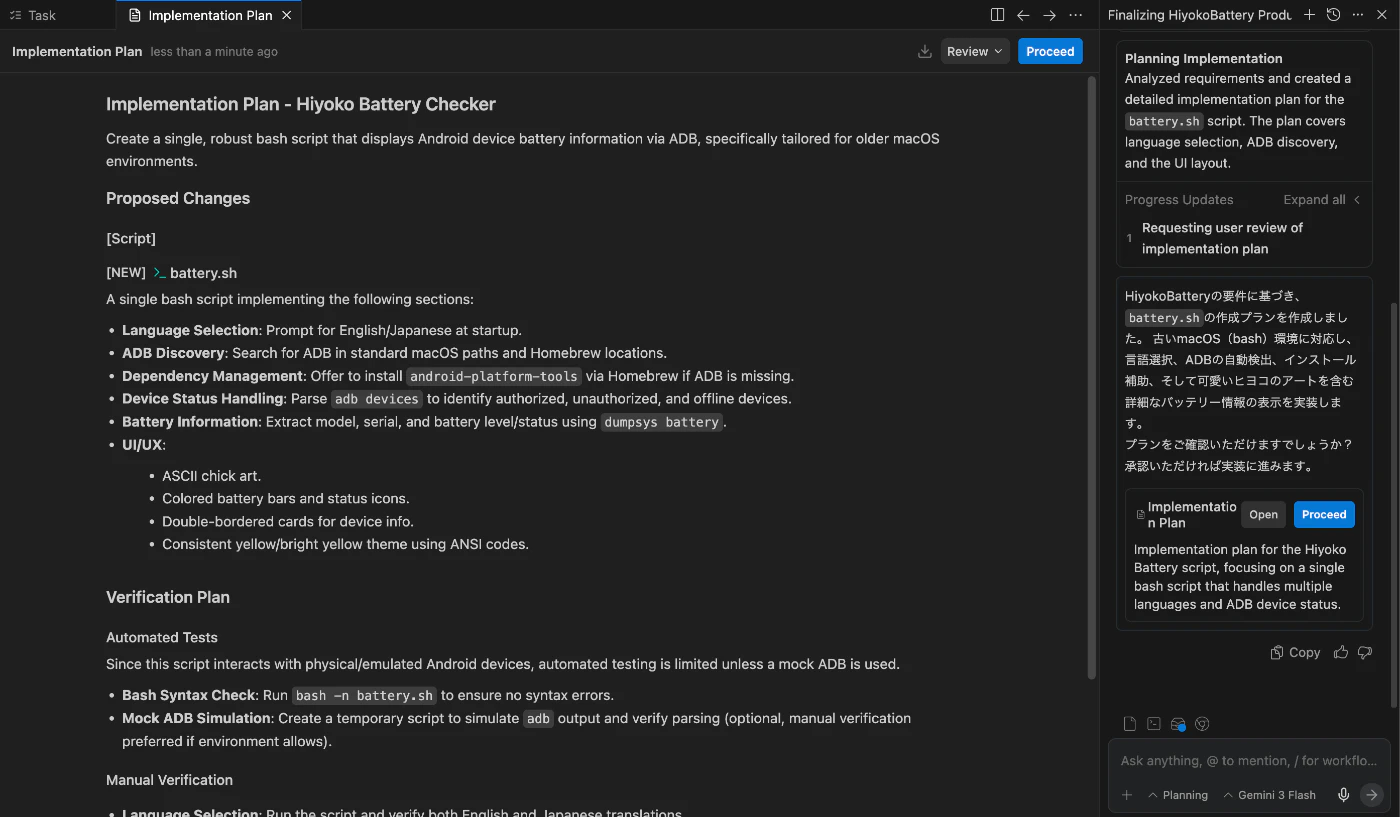
Task: Go forward with the right arrow icon
Action: pyautogui.click(x=1049, y=15)
